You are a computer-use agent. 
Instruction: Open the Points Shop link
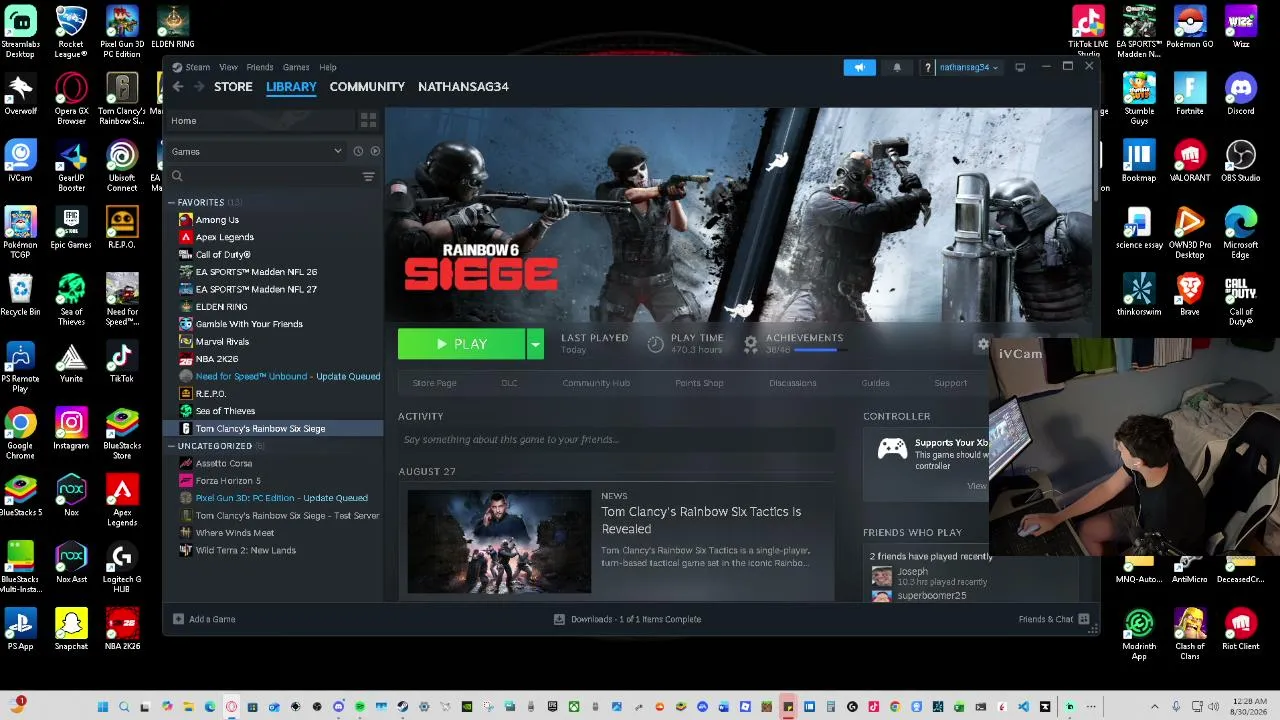[x=699, y=383]
